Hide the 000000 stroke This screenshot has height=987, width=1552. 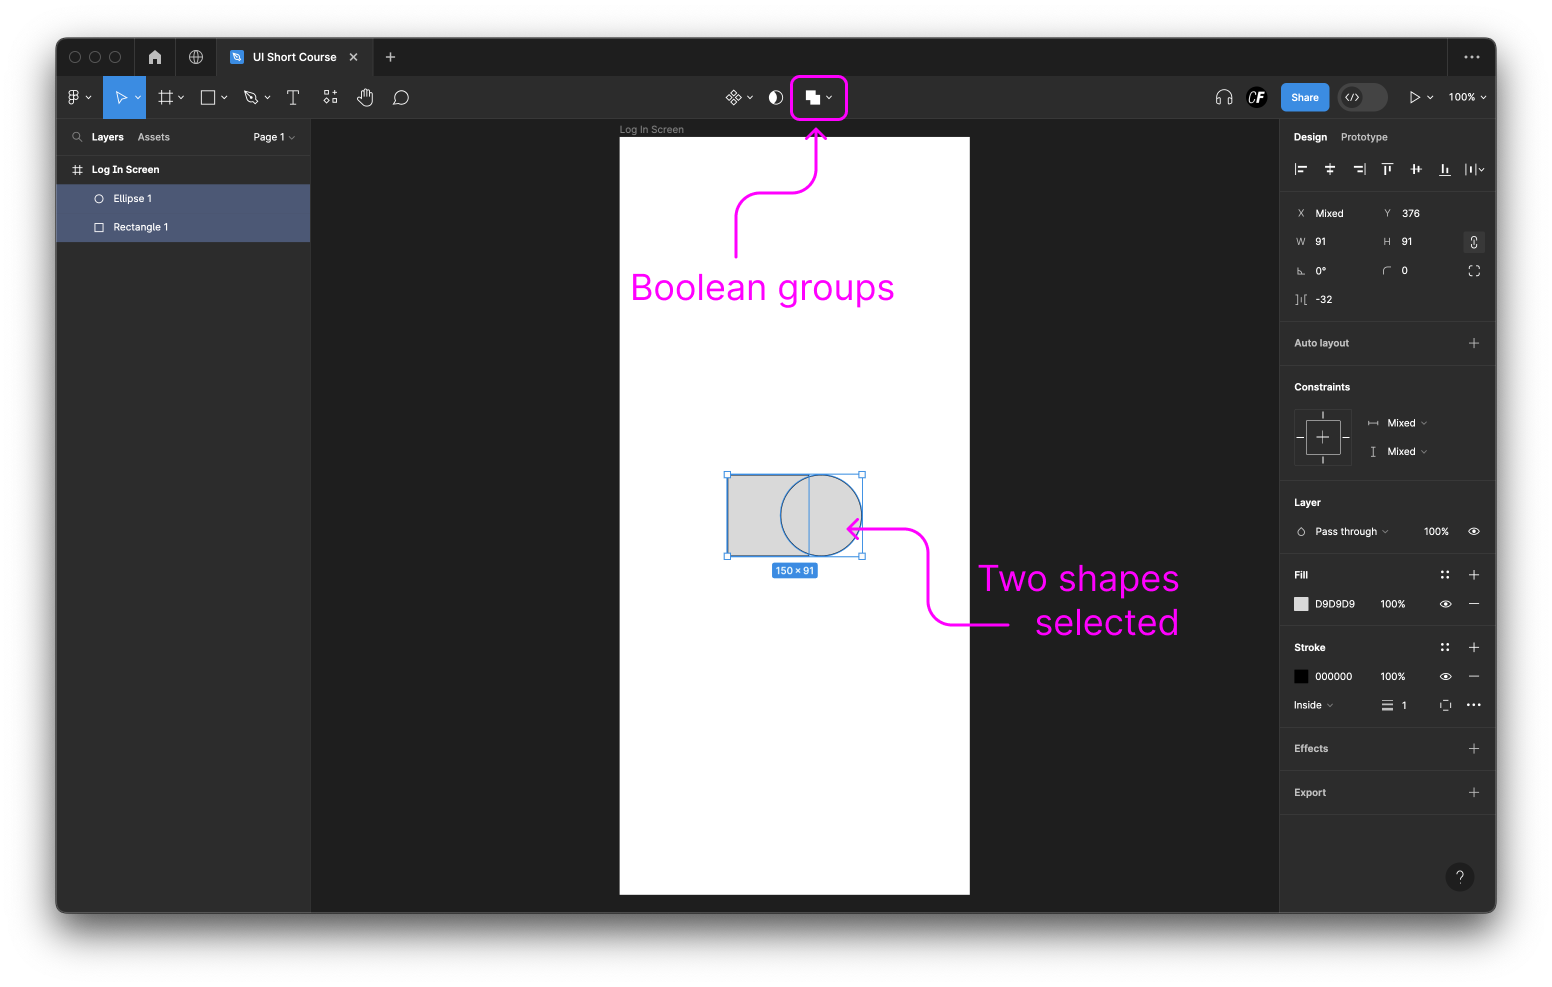tap(1445, 677)
